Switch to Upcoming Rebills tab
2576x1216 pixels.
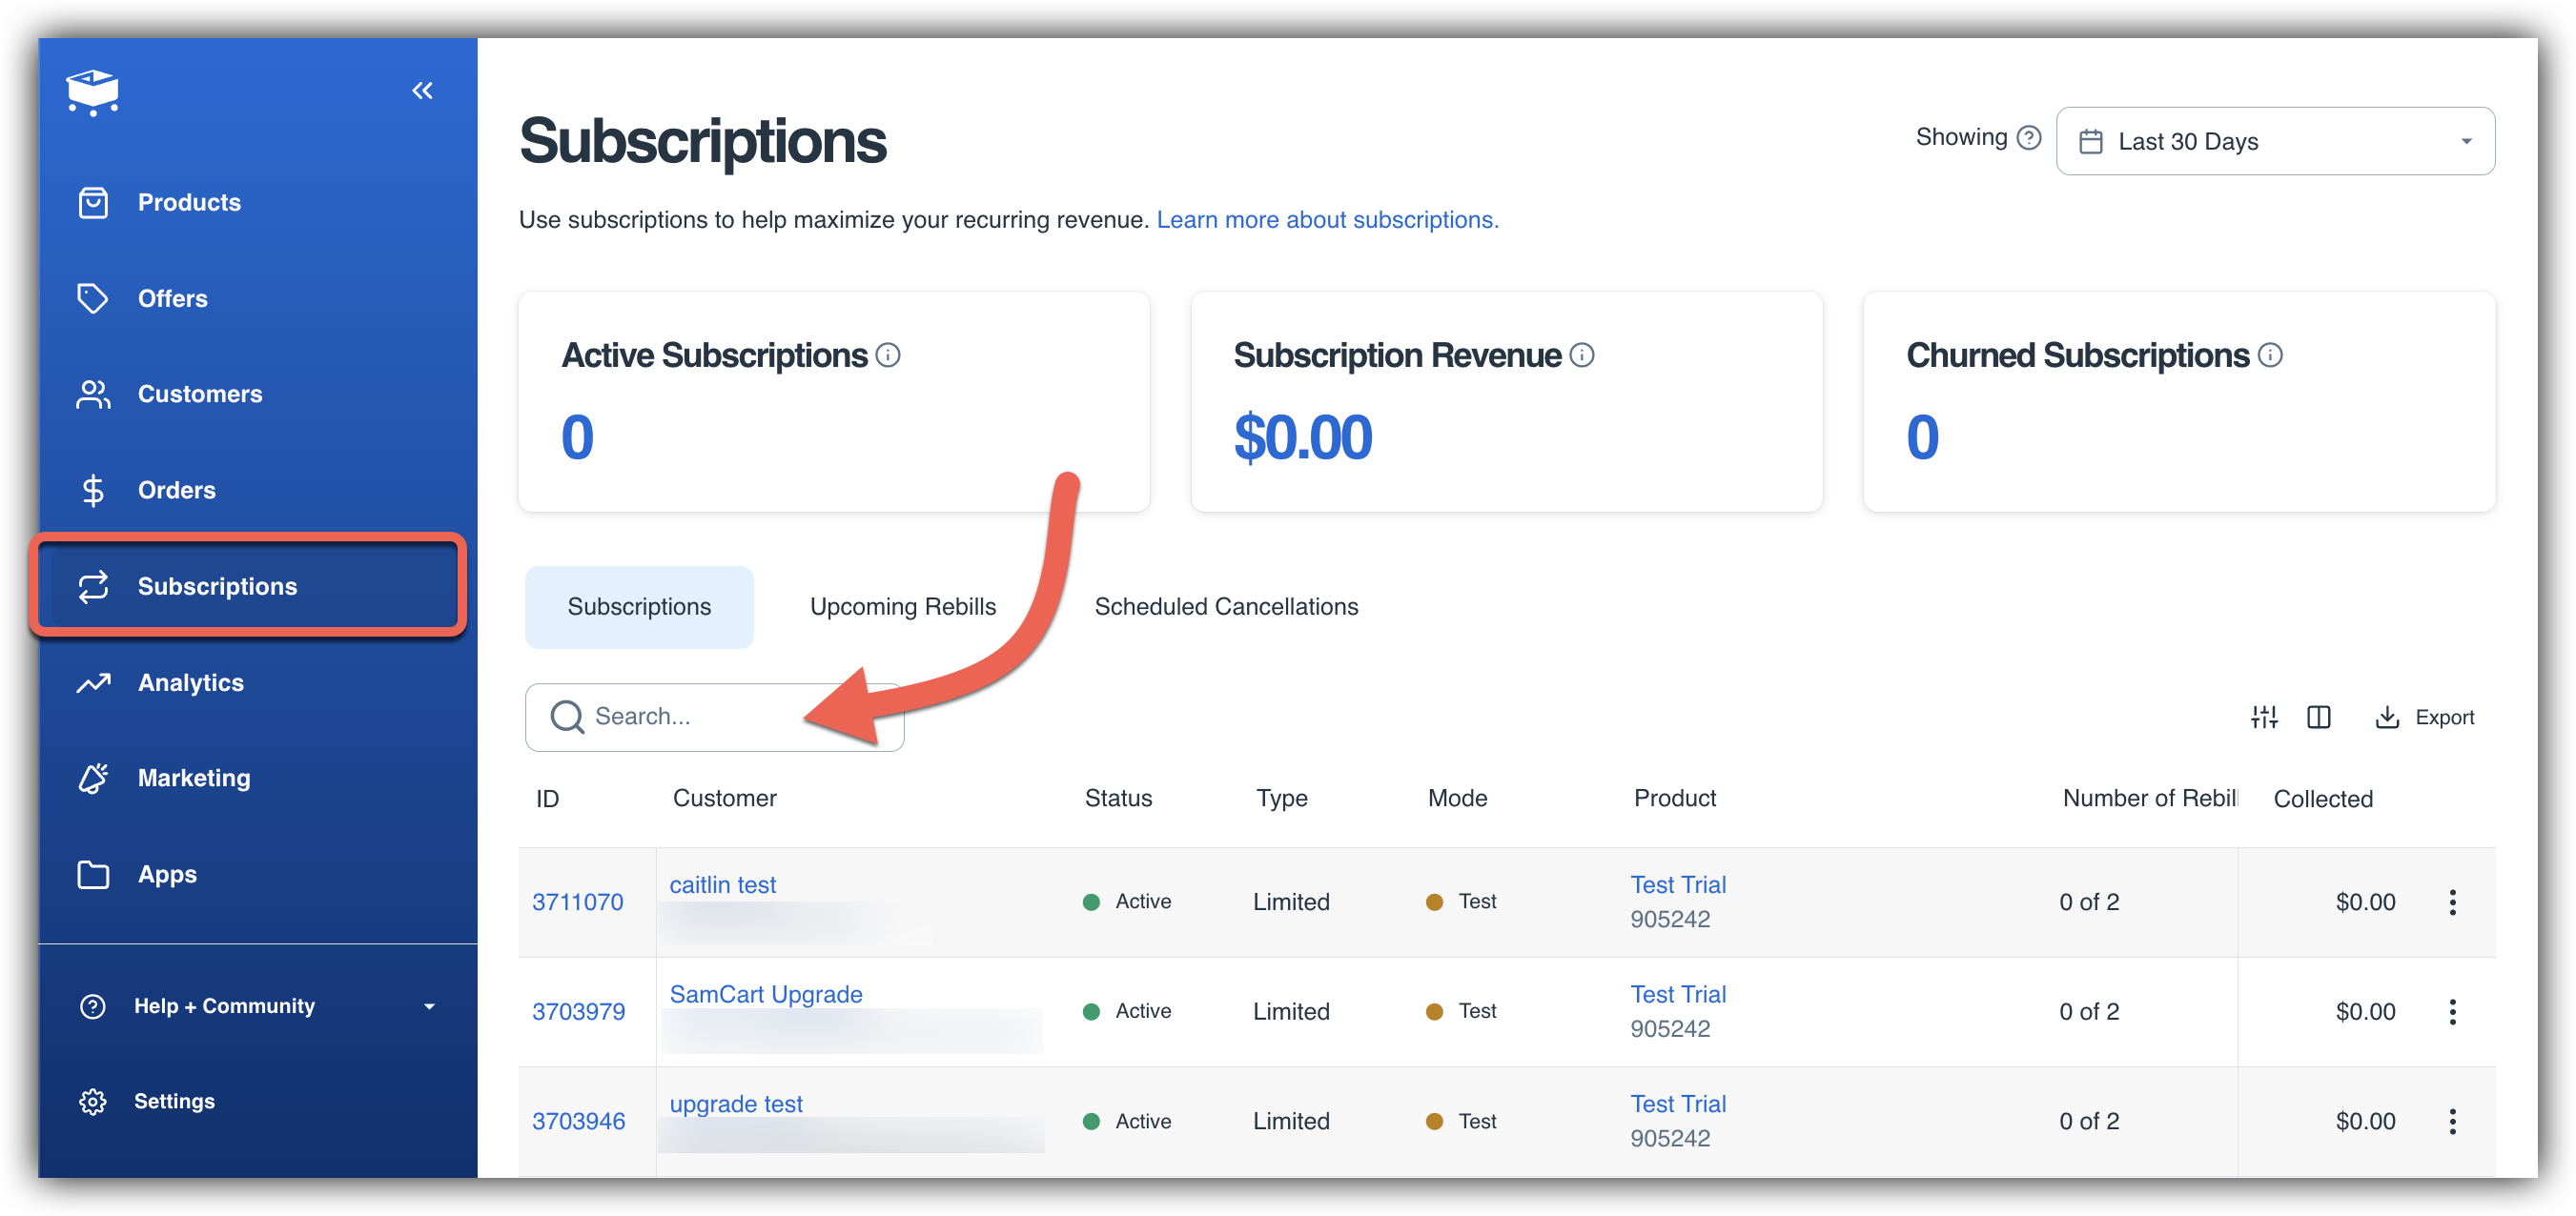[902, 607]
